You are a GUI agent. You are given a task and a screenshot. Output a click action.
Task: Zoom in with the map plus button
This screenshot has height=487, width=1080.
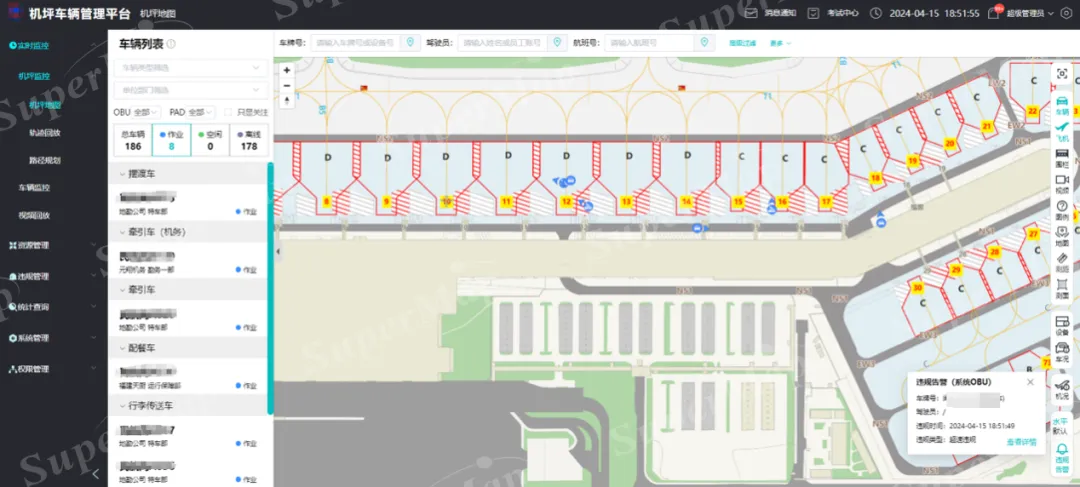point(287,71)
